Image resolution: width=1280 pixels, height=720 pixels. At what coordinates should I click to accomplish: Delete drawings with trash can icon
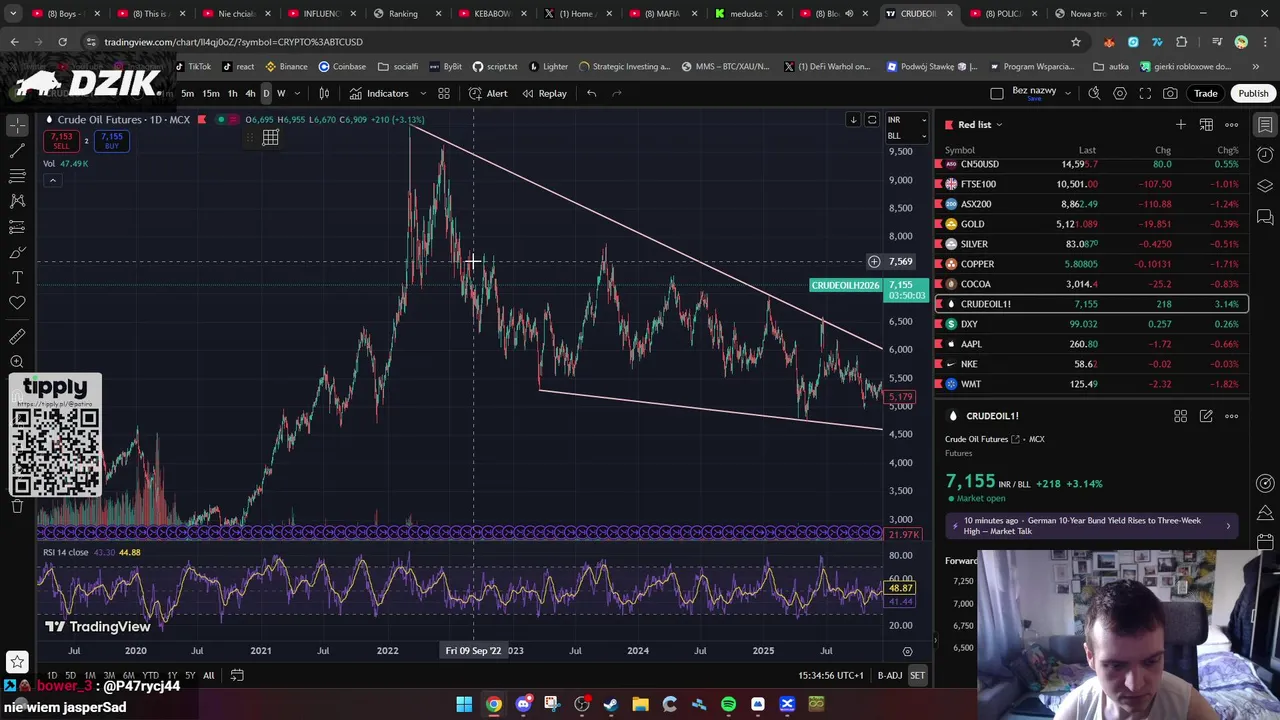[17, 506]
